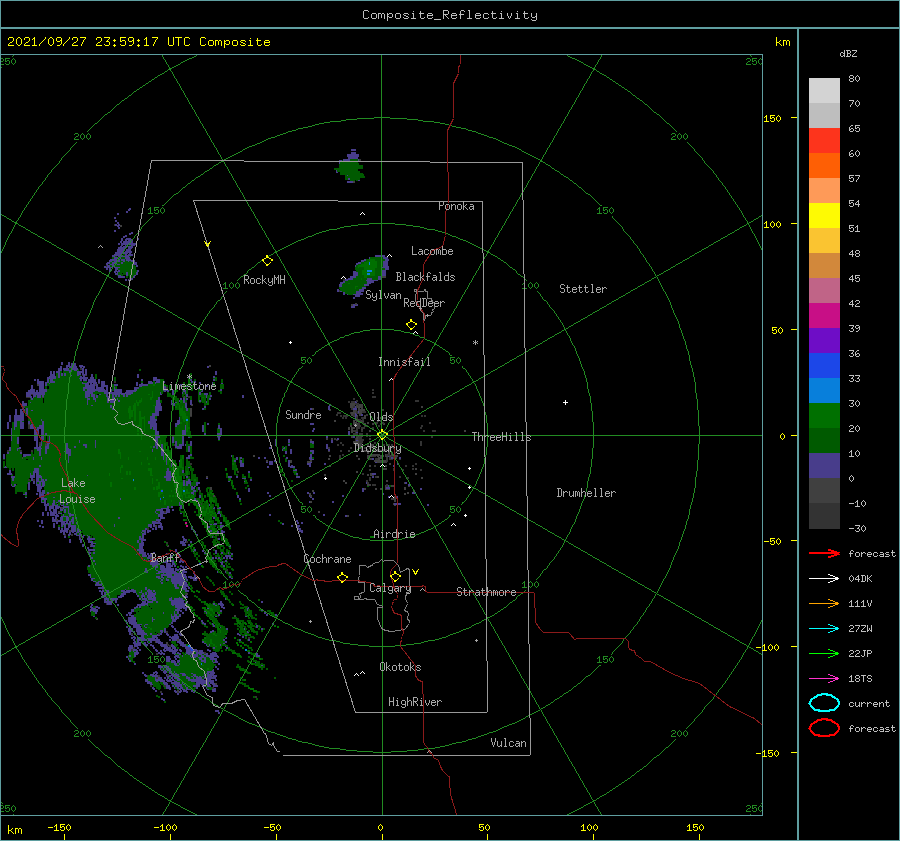The width and height of the screenshot is (900, 841).
Task: Click the Ponoka town label
Action: click(456, 206)
